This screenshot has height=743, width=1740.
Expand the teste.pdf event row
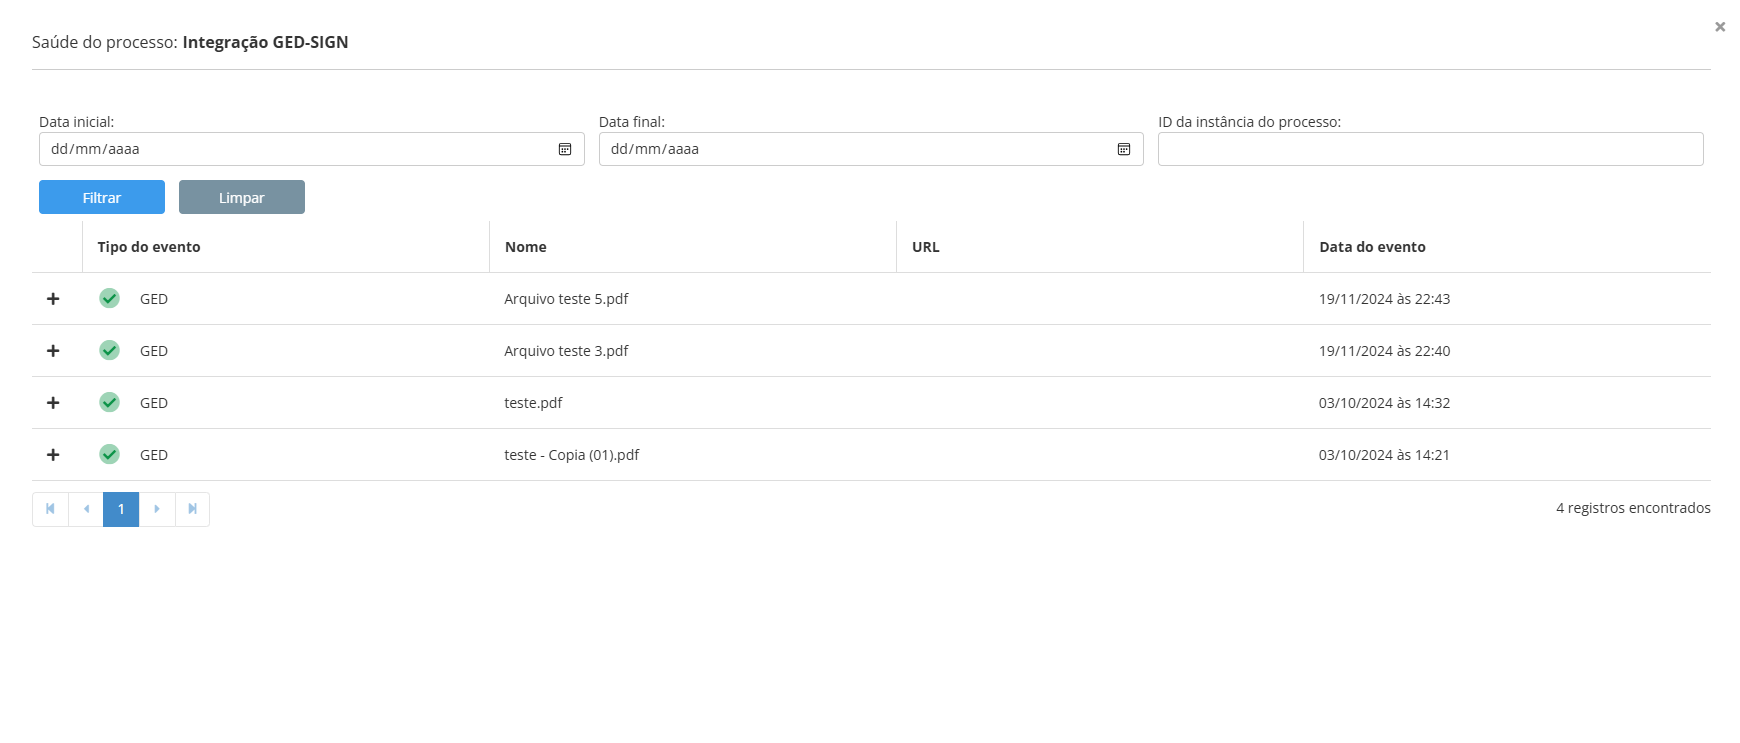pyautogui.click(x=53, y=403)
